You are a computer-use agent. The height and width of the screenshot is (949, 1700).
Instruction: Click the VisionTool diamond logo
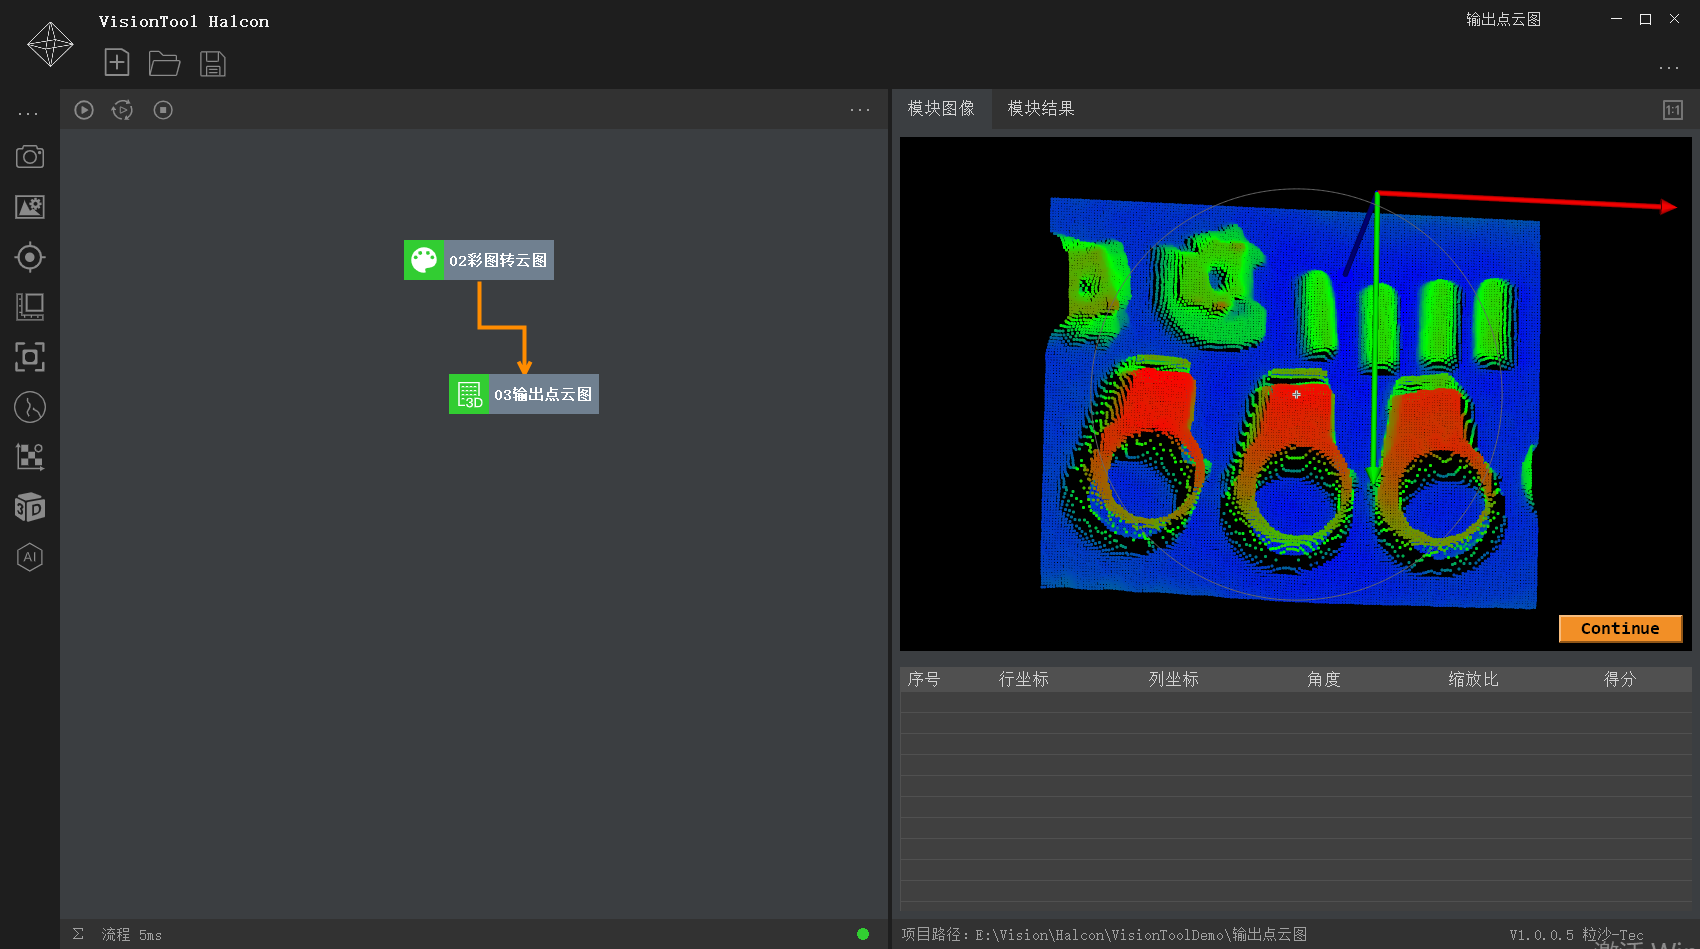50,44
